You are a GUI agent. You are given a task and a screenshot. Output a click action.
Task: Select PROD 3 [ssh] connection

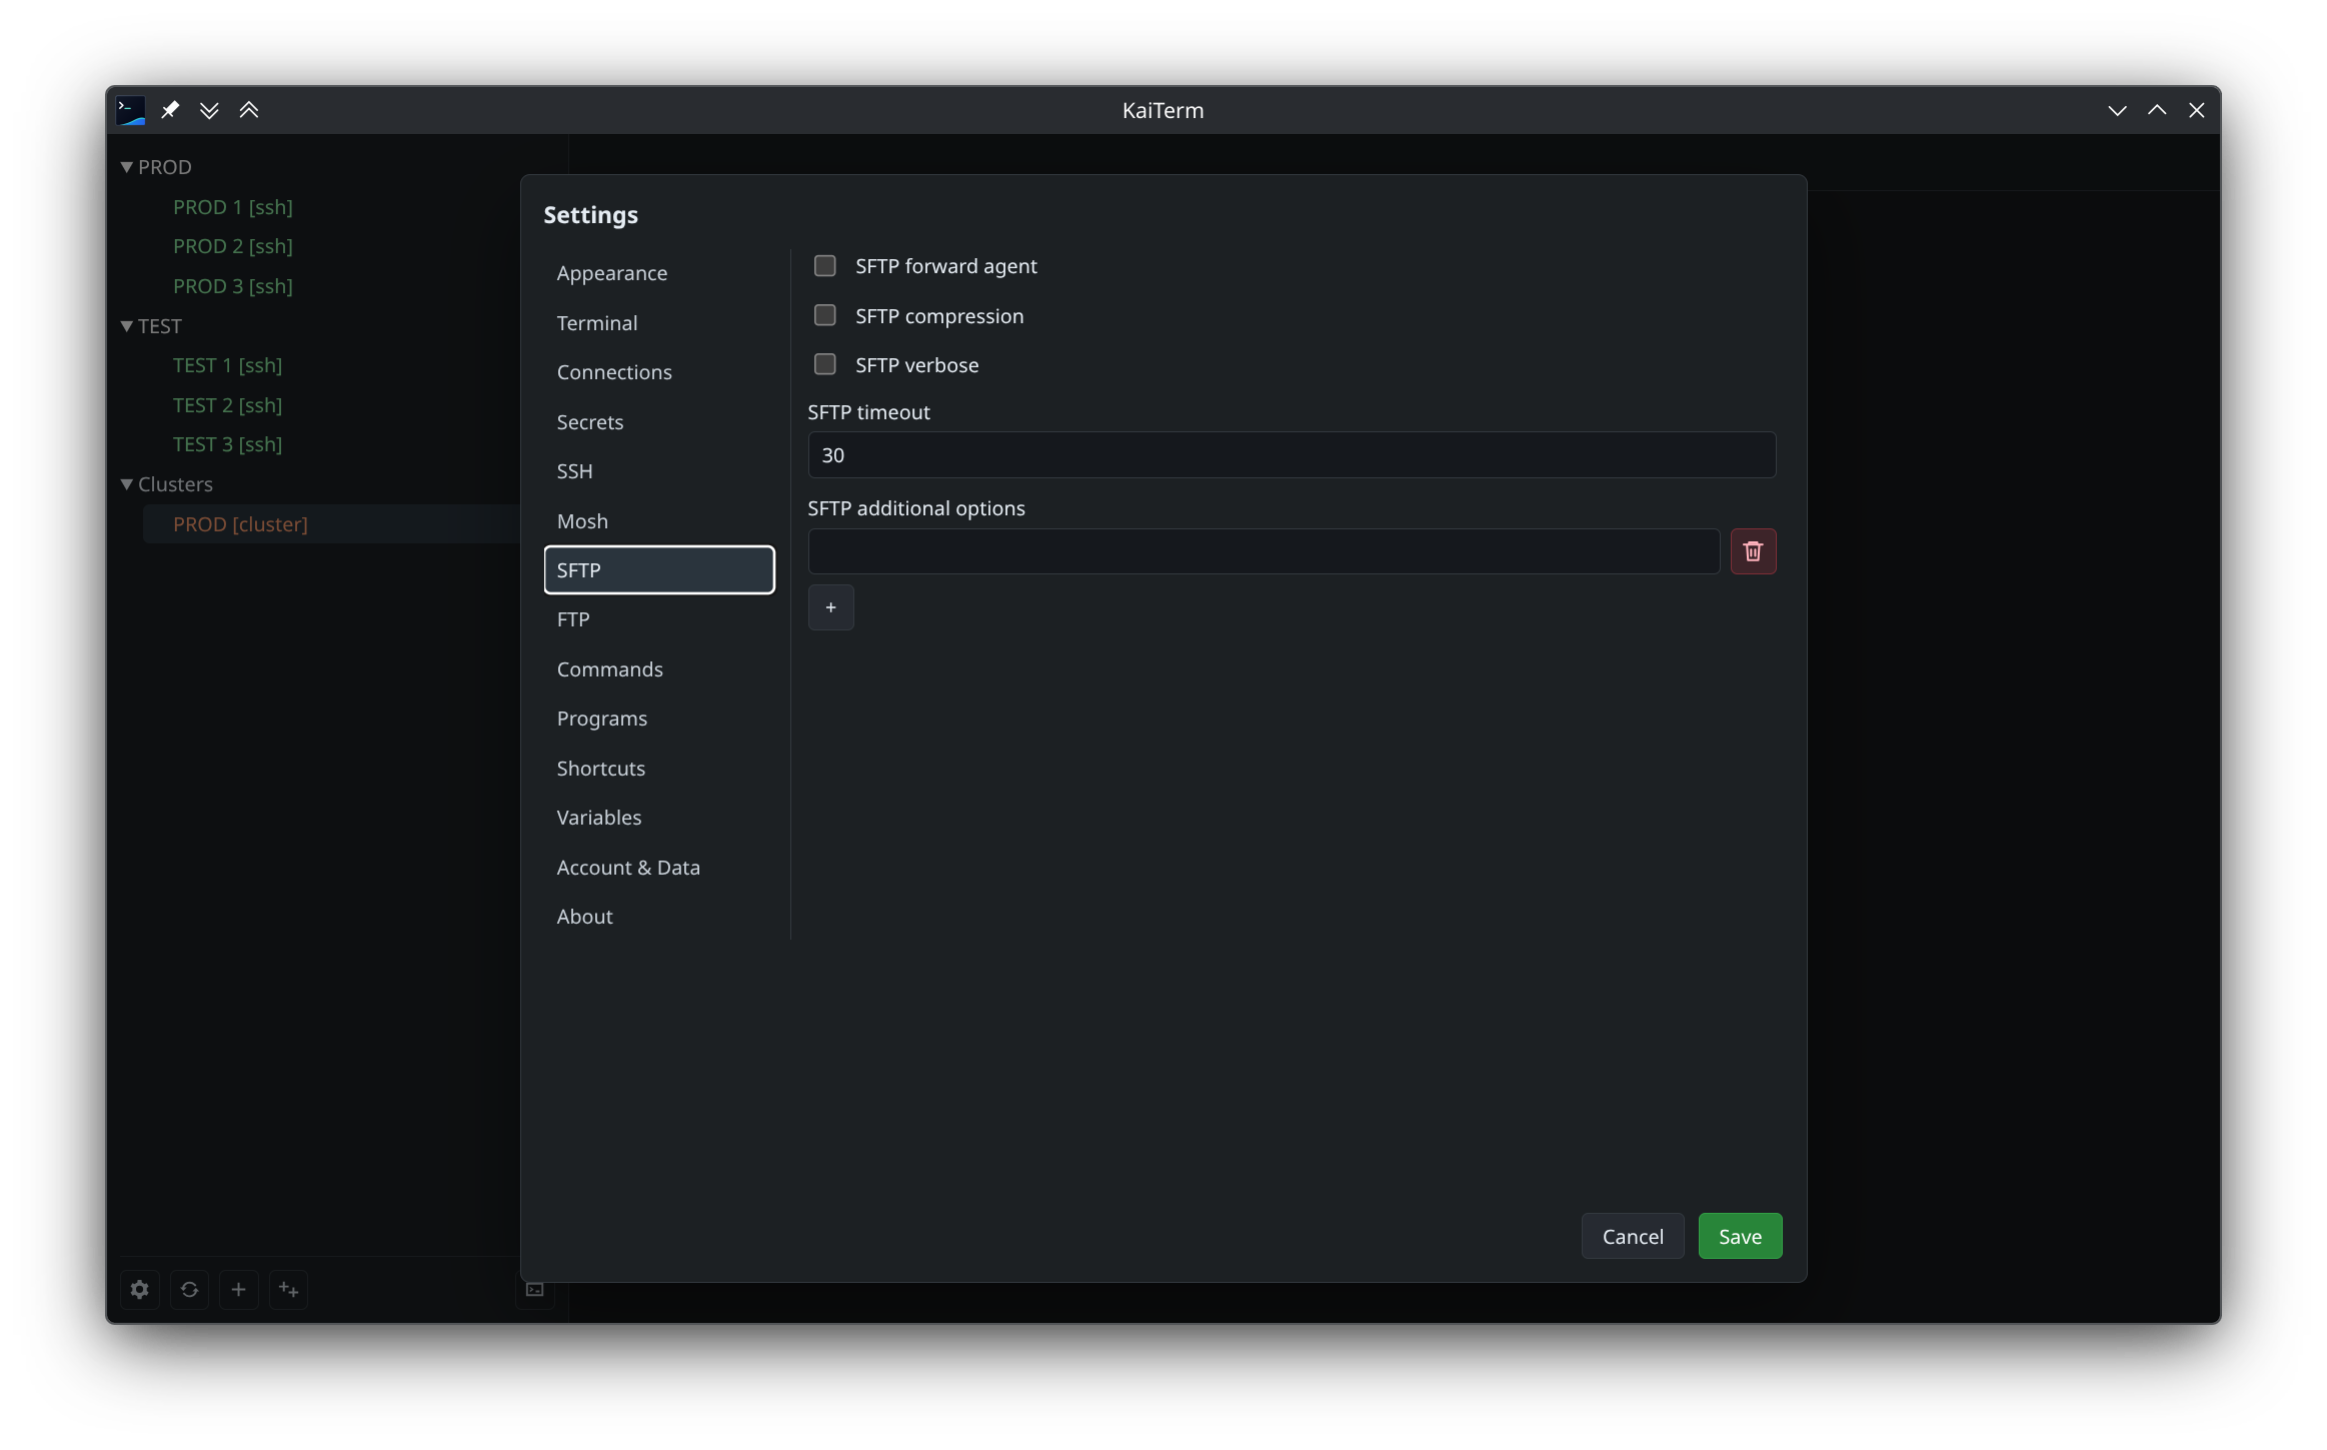233,286
